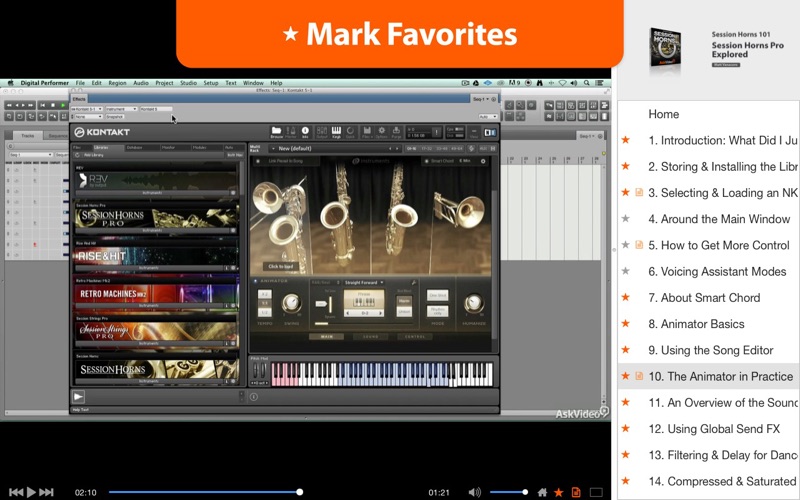
Task: Toggle favorite star for 6. Voicing Assistant Modes
Action: 626,271
